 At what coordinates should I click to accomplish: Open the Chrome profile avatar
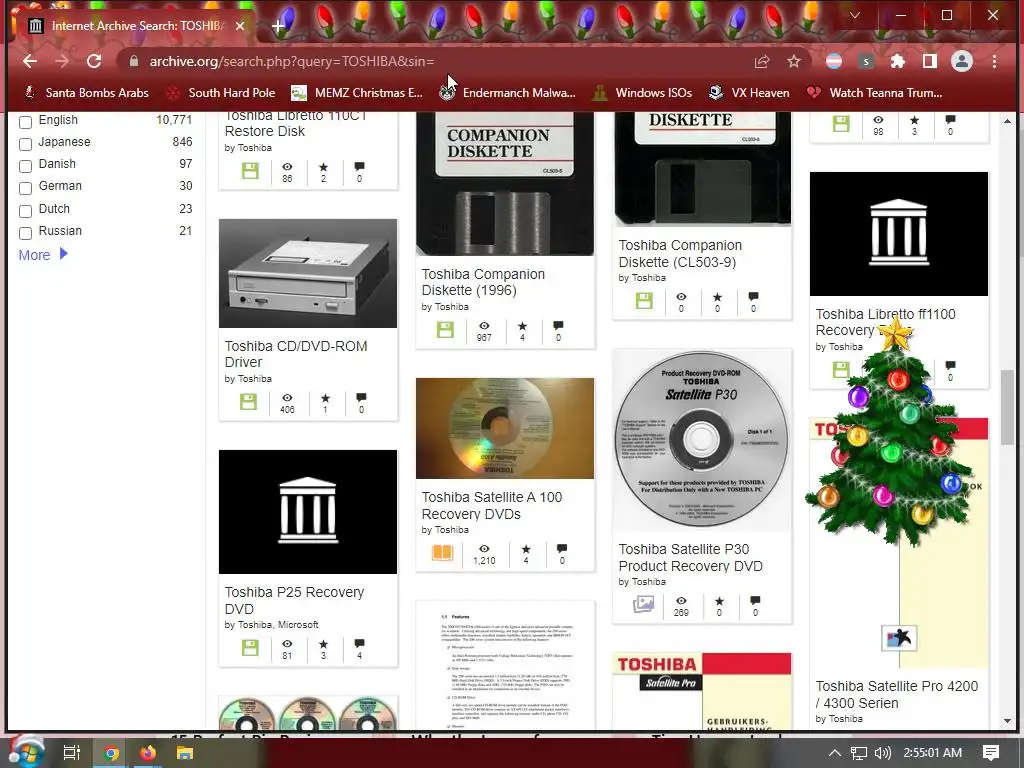[961, 61]
